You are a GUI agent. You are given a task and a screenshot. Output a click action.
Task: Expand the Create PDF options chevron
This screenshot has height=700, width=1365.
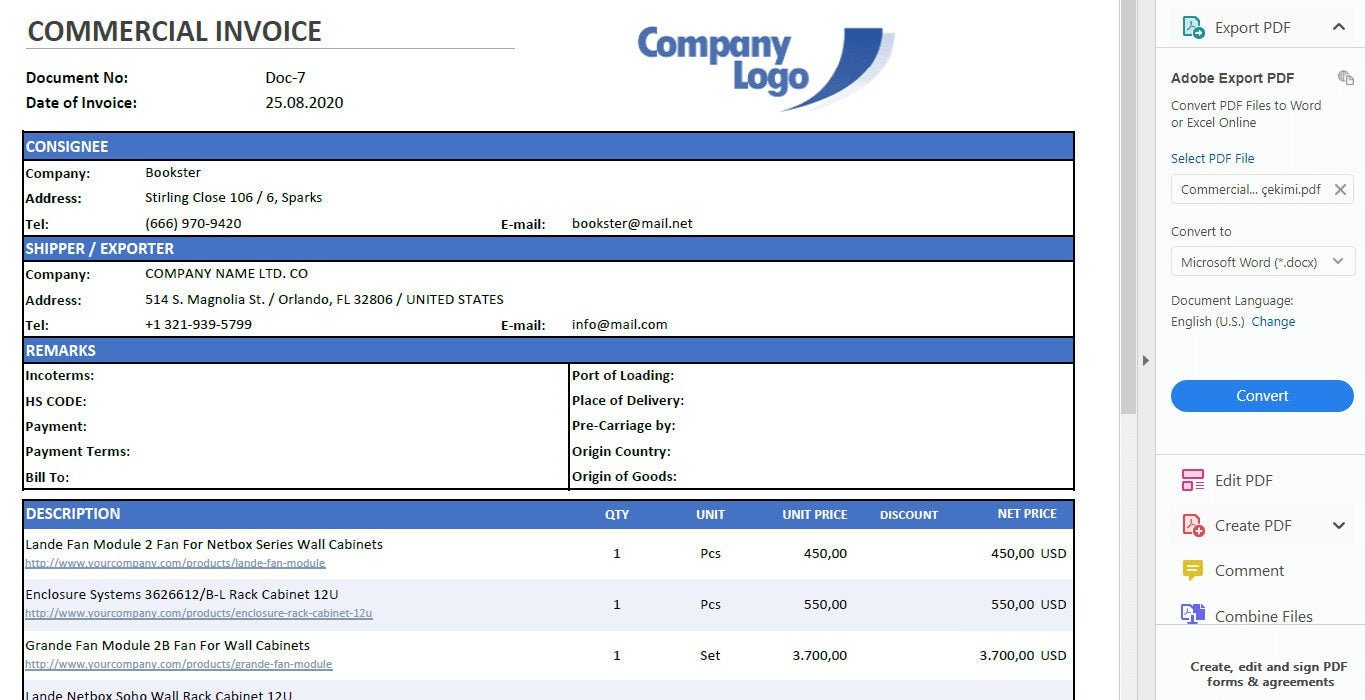1339,525
